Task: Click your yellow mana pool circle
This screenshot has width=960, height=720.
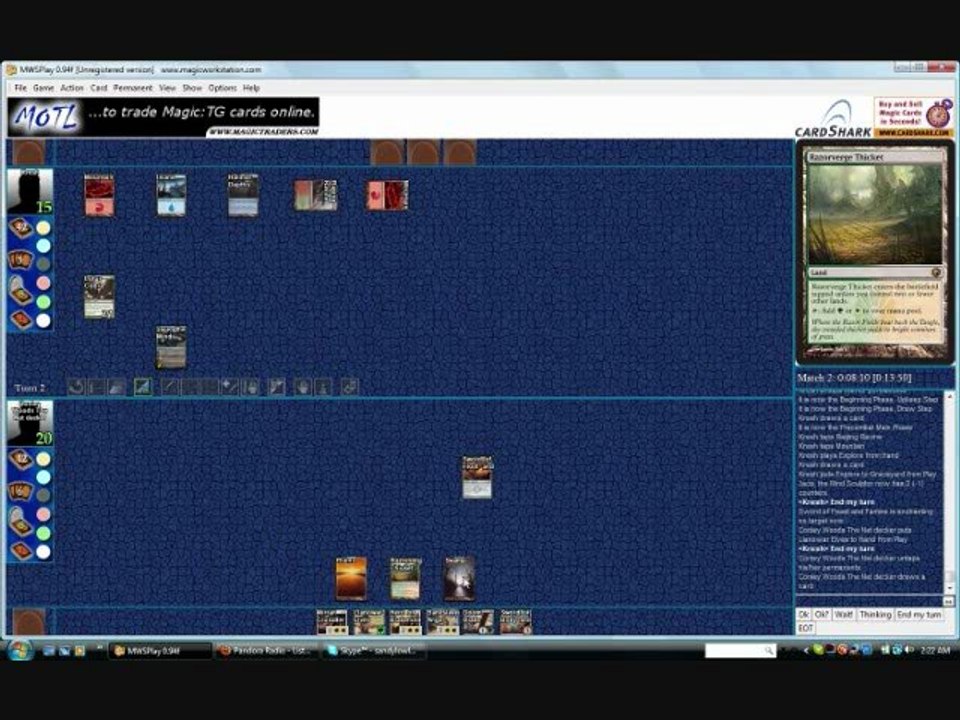Action: pos(43,459)
